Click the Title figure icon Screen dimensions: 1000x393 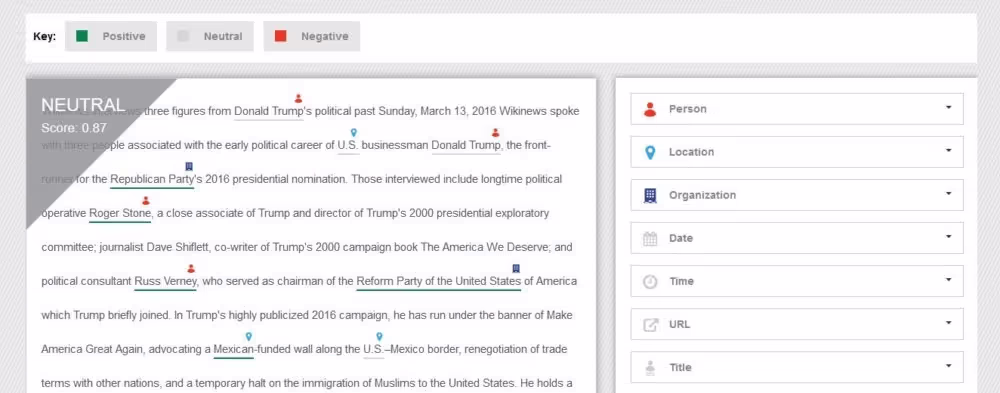(650, 368)
